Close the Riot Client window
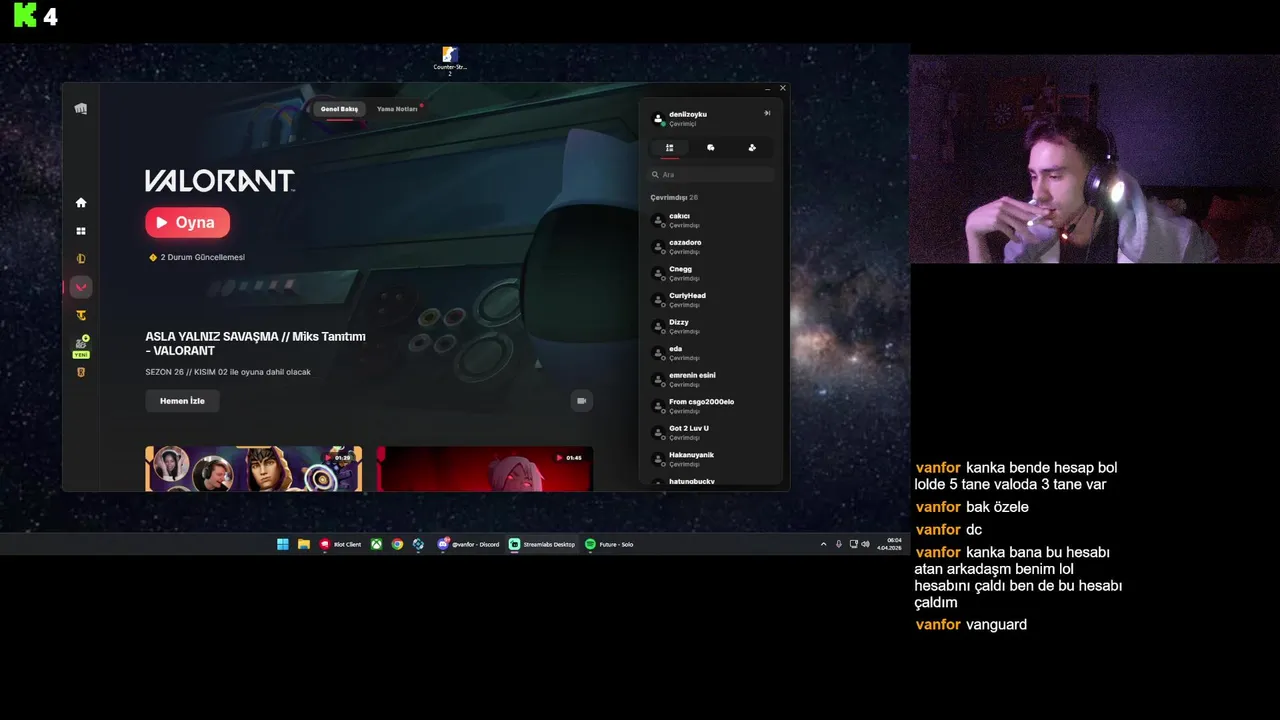The image size is (1280, 720). tap(782, 88)
